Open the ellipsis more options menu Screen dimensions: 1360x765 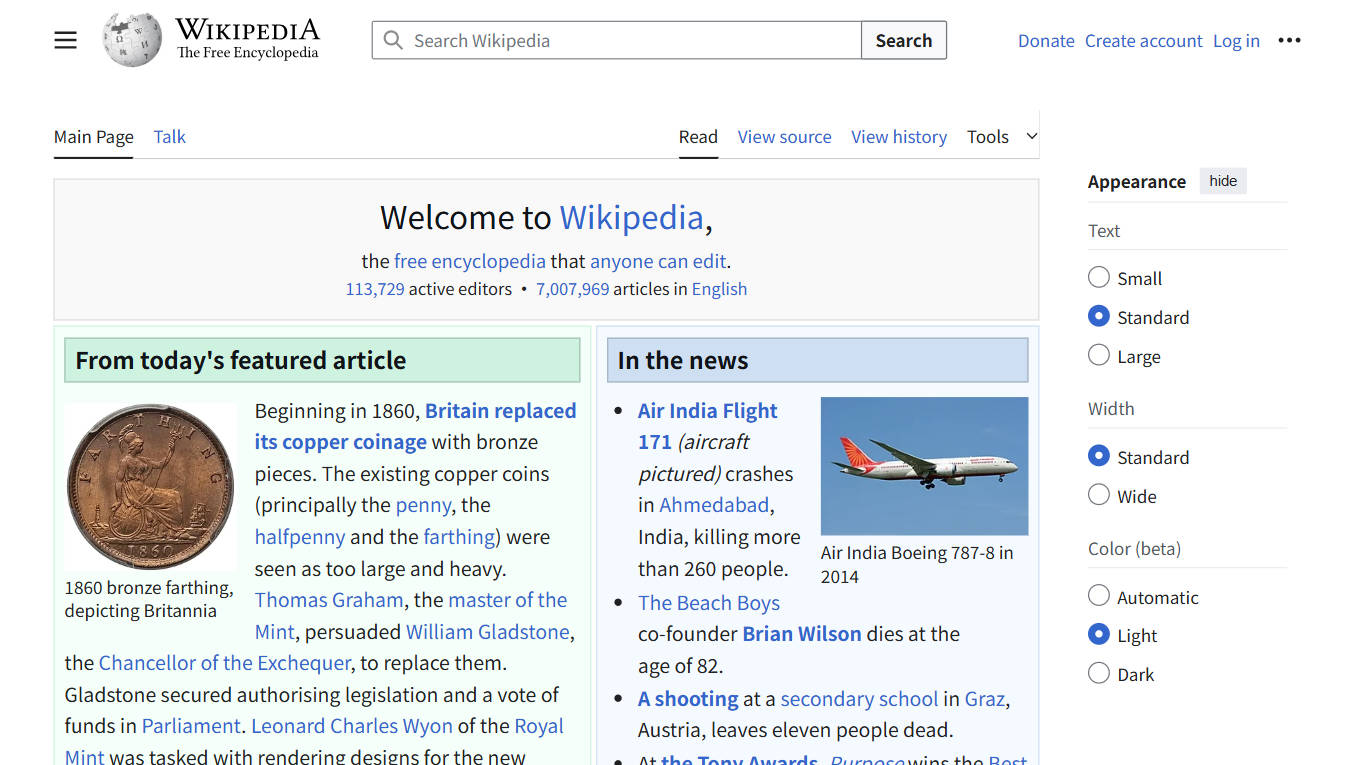pyautogui.click(x=1289, y=40)
